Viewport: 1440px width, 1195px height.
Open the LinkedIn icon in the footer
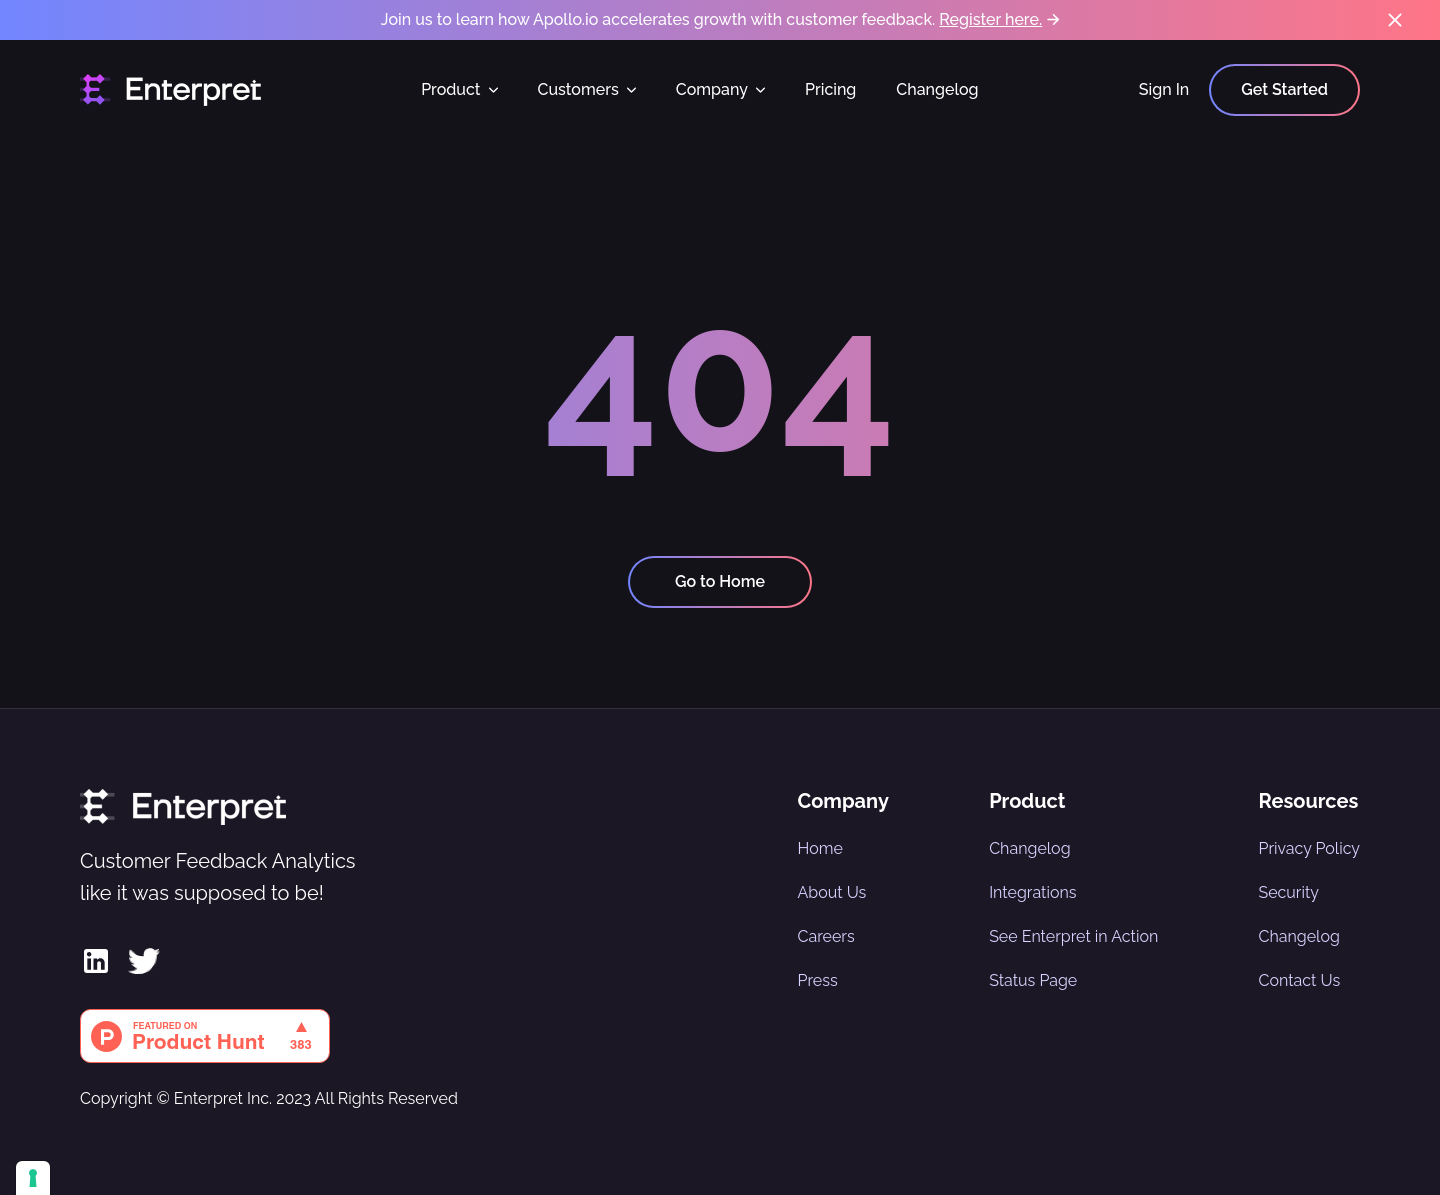96,961
